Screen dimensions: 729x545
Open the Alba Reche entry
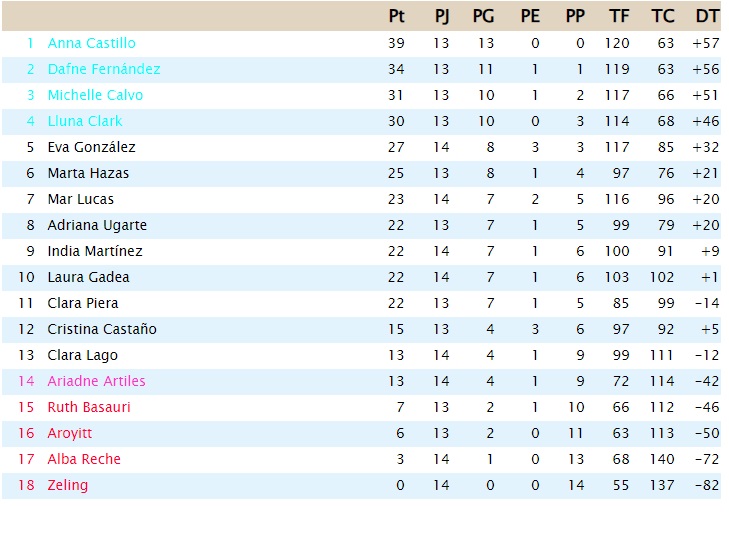[x=84, y=459]
